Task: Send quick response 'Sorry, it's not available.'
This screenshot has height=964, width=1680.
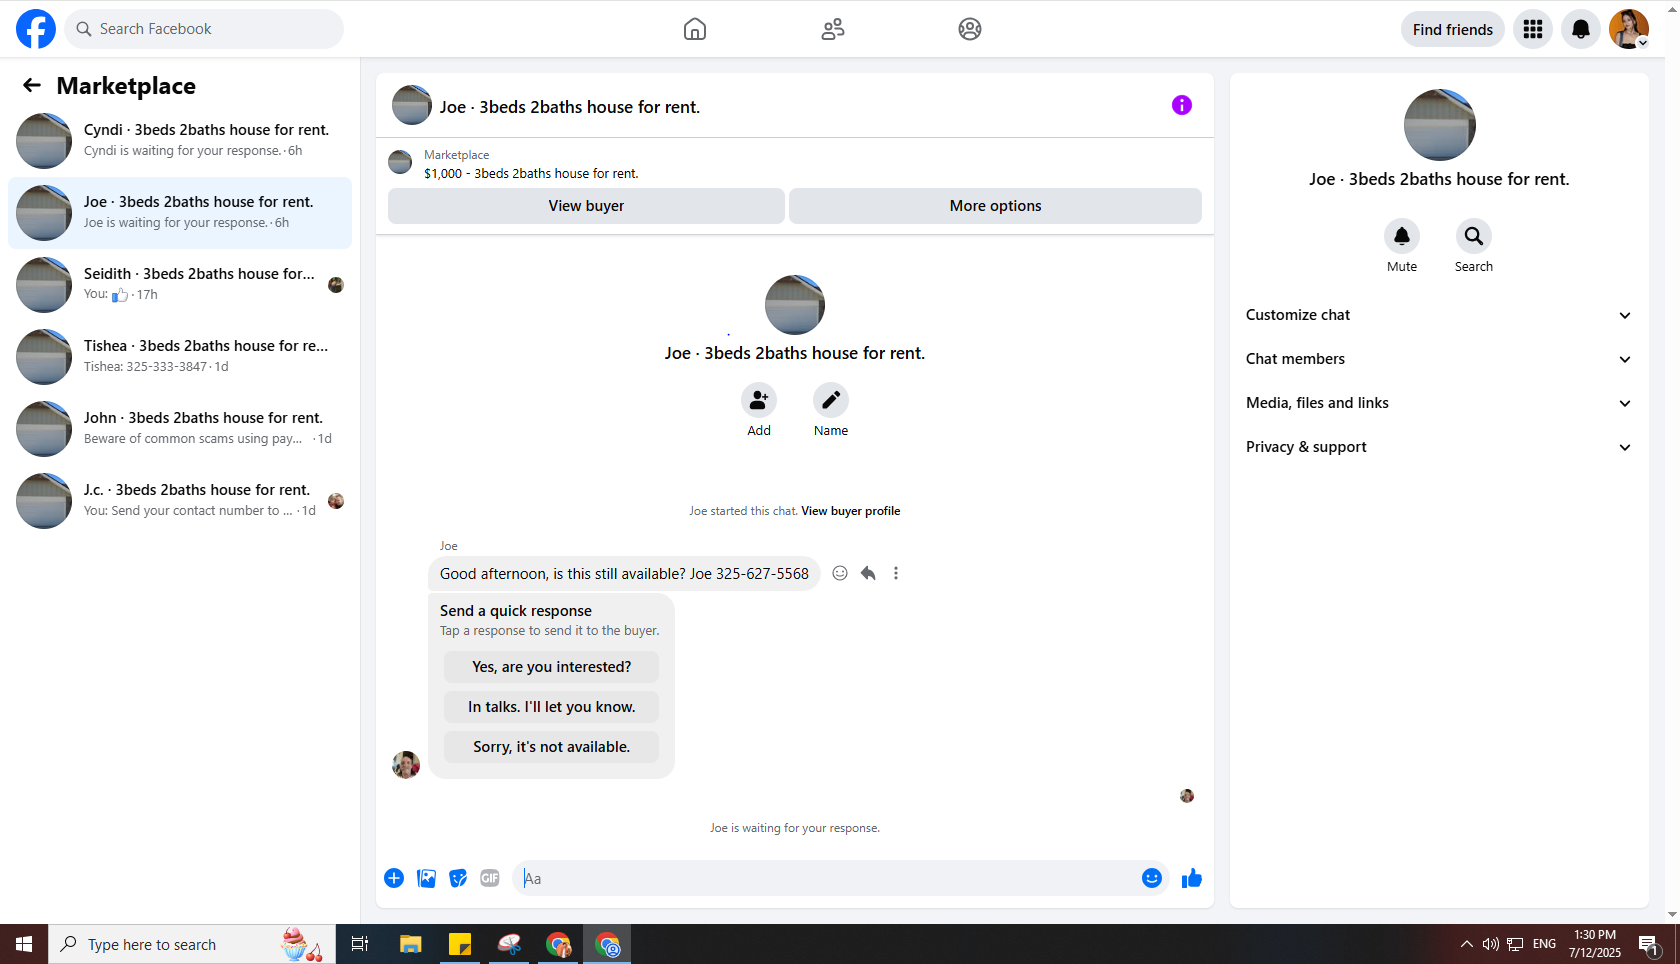Action: coord(551,747)
